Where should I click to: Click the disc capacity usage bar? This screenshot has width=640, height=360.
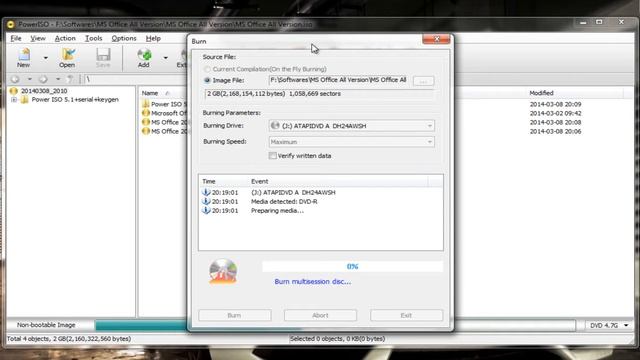(335, 325)
